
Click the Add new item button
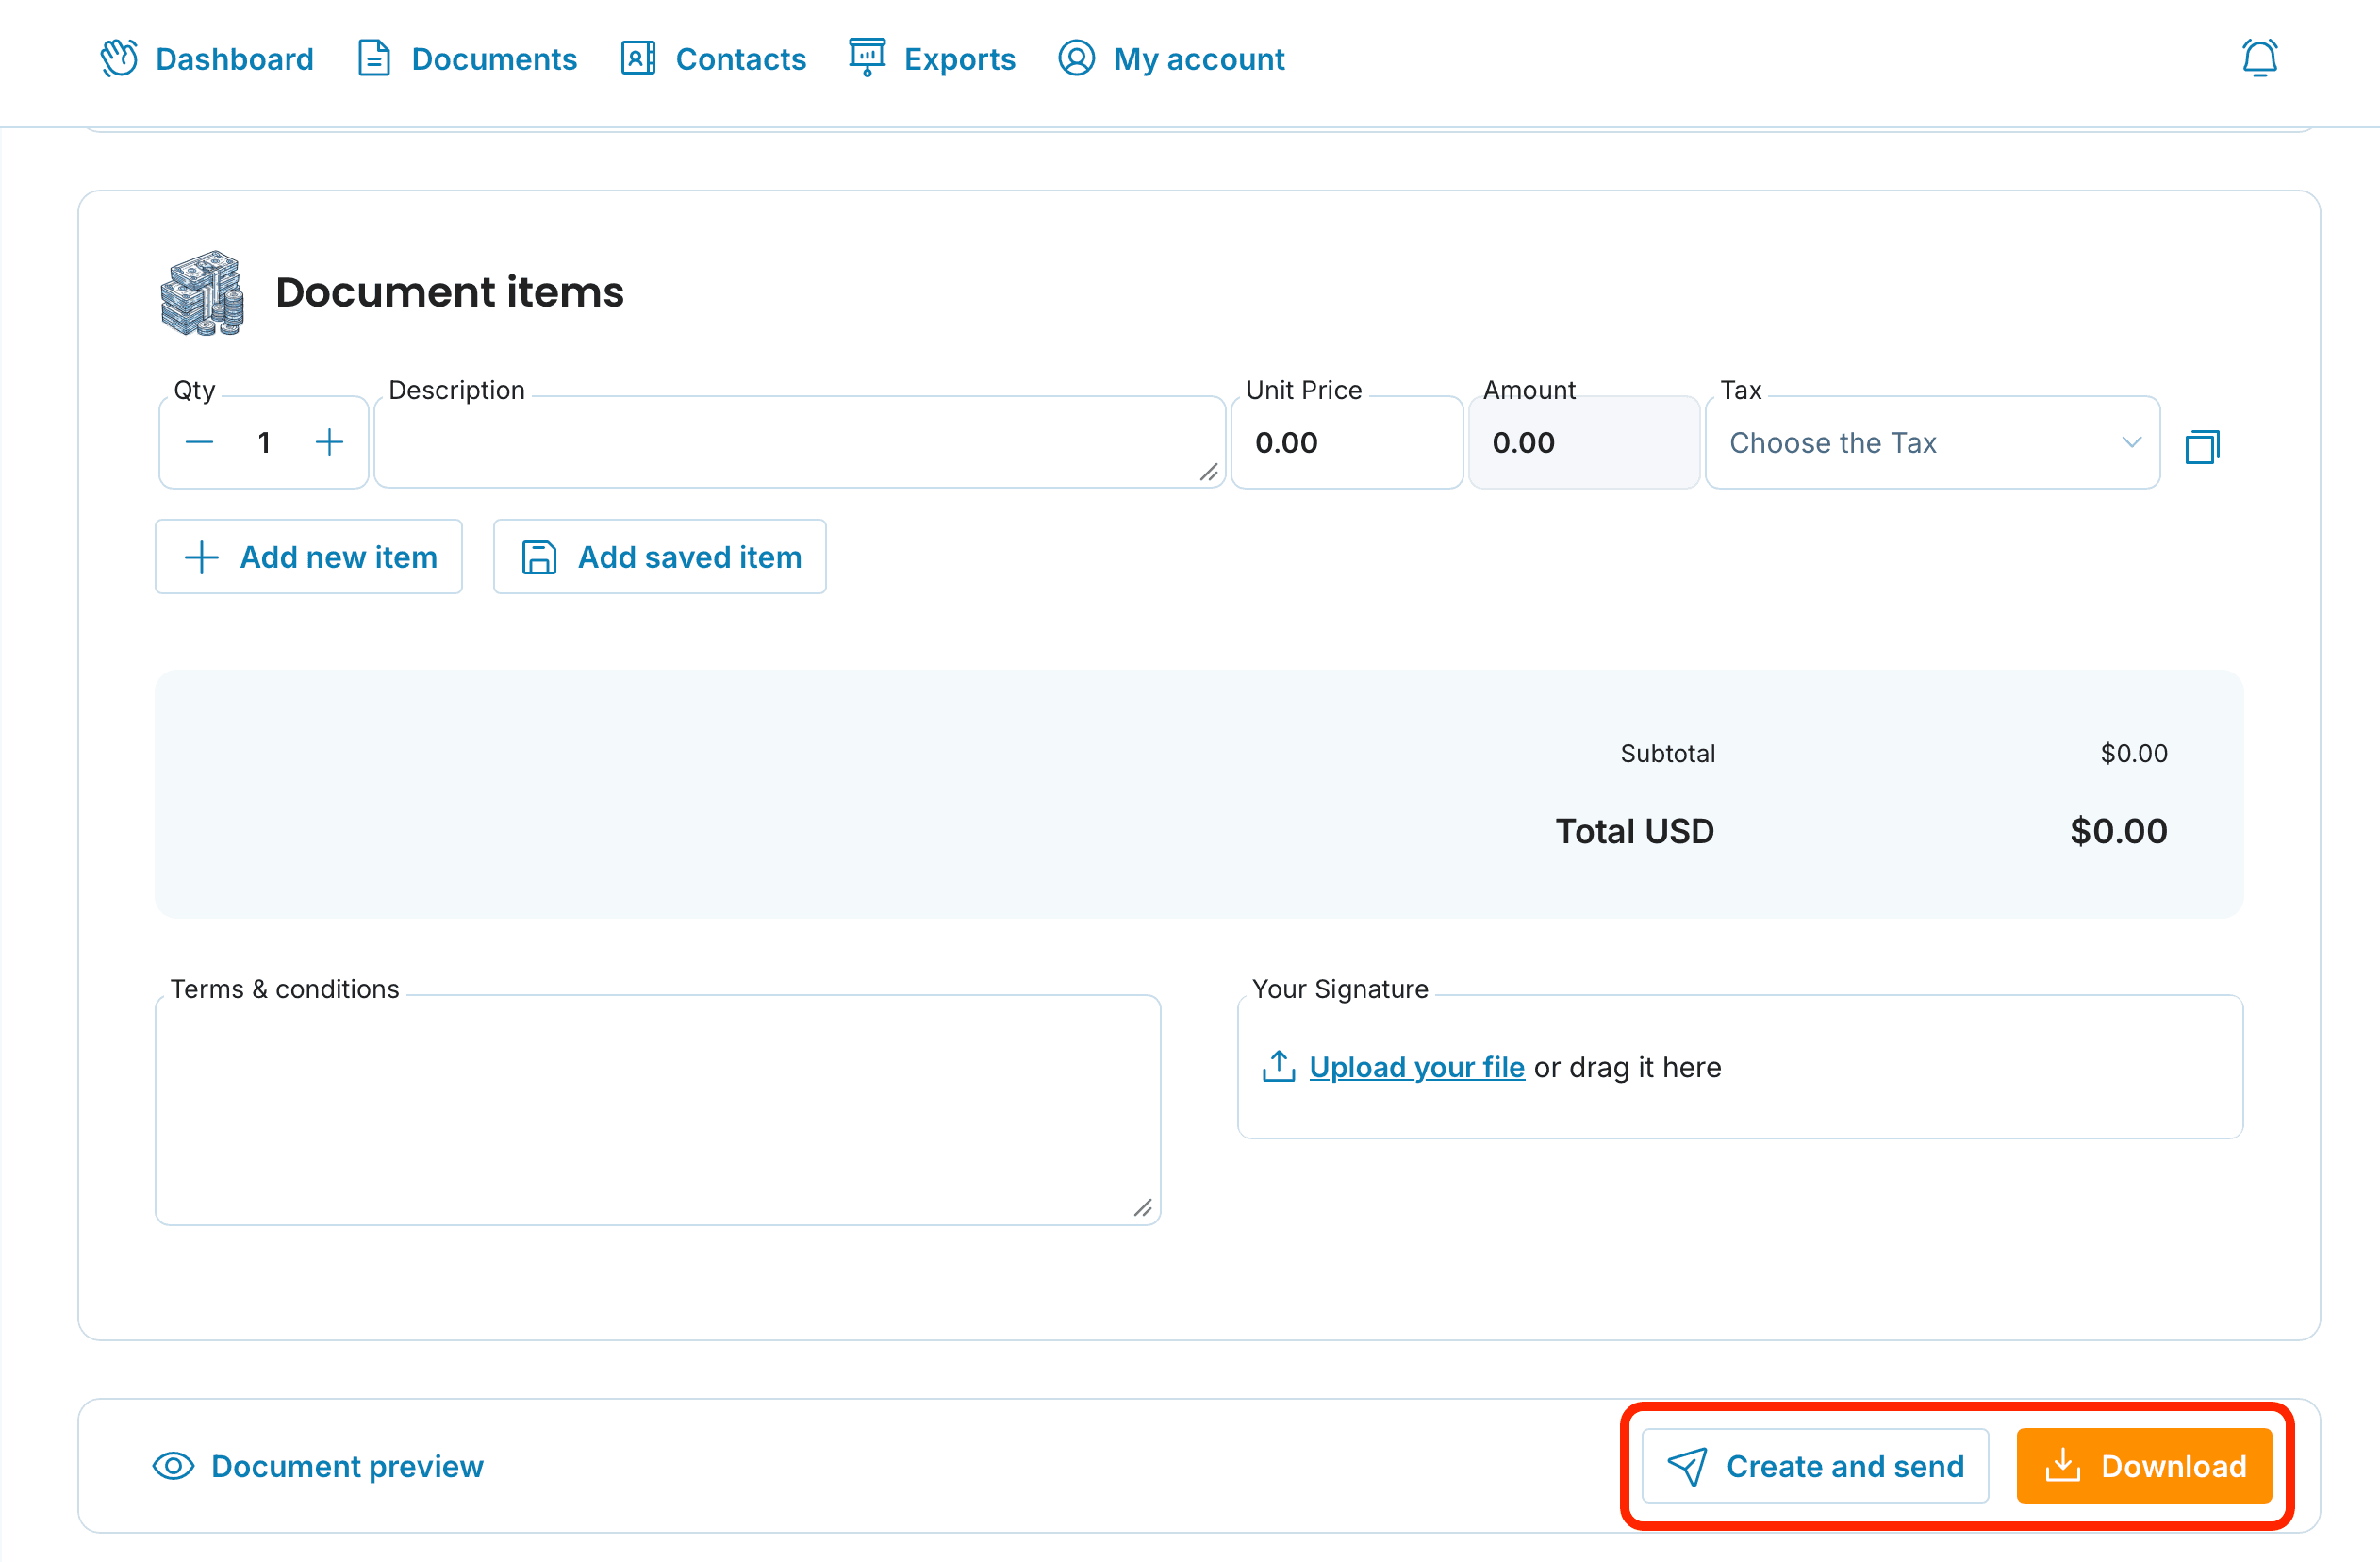309,557
